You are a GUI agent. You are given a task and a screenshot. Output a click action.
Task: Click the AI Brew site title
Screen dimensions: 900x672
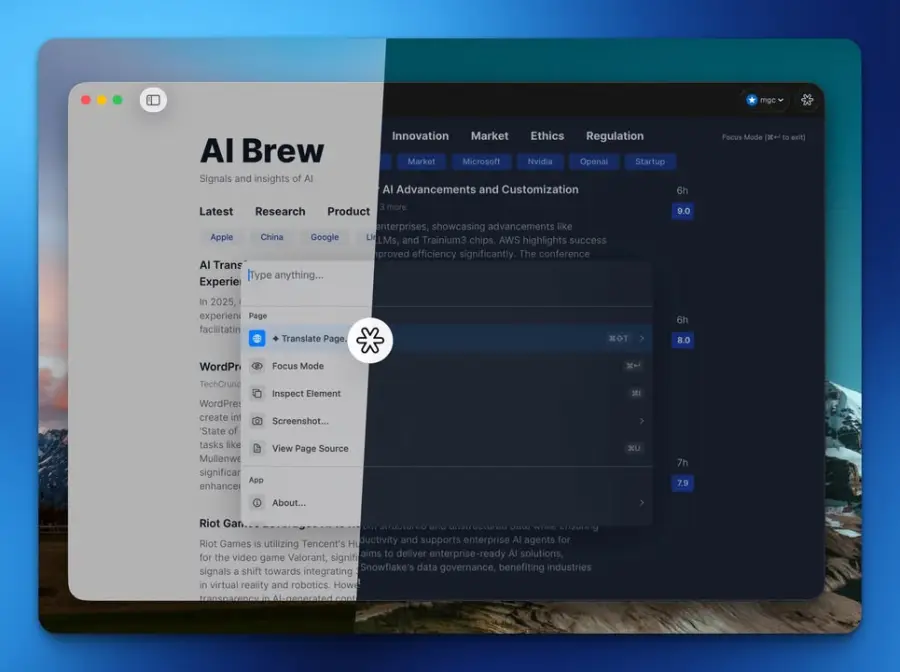tap(262, 151)
